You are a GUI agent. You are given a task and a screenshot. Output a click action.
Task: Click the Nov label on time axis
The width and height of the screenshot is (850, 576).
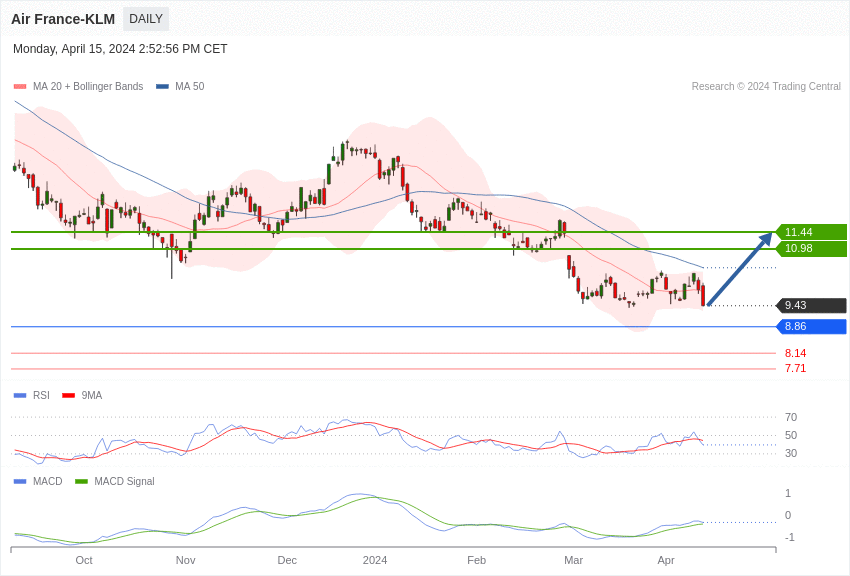pos(185,560)
